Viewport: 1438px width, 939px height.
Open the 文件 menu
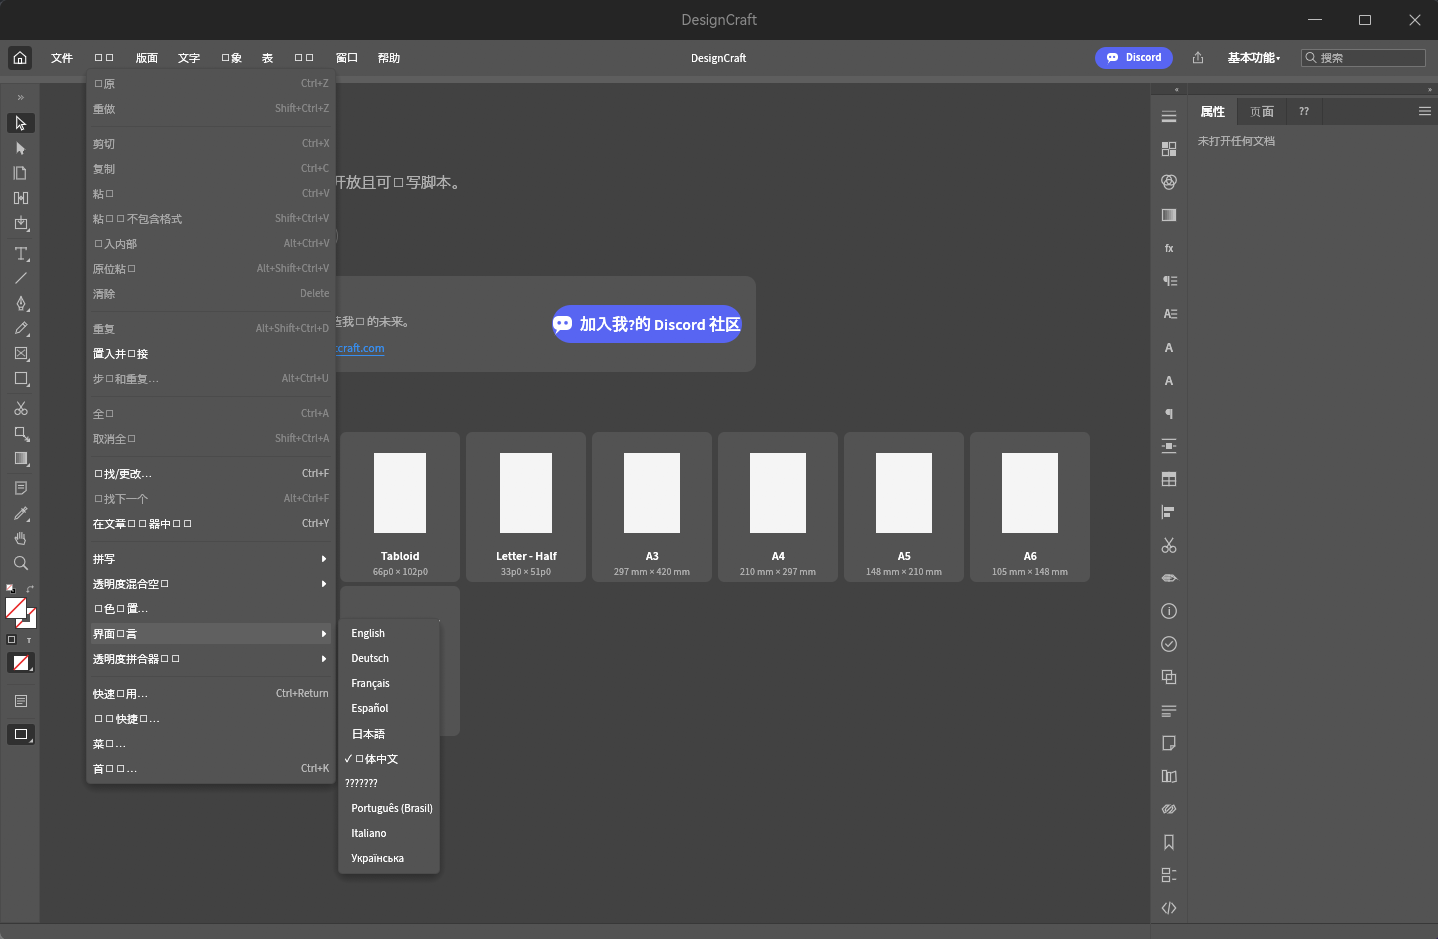pos(62,58)
